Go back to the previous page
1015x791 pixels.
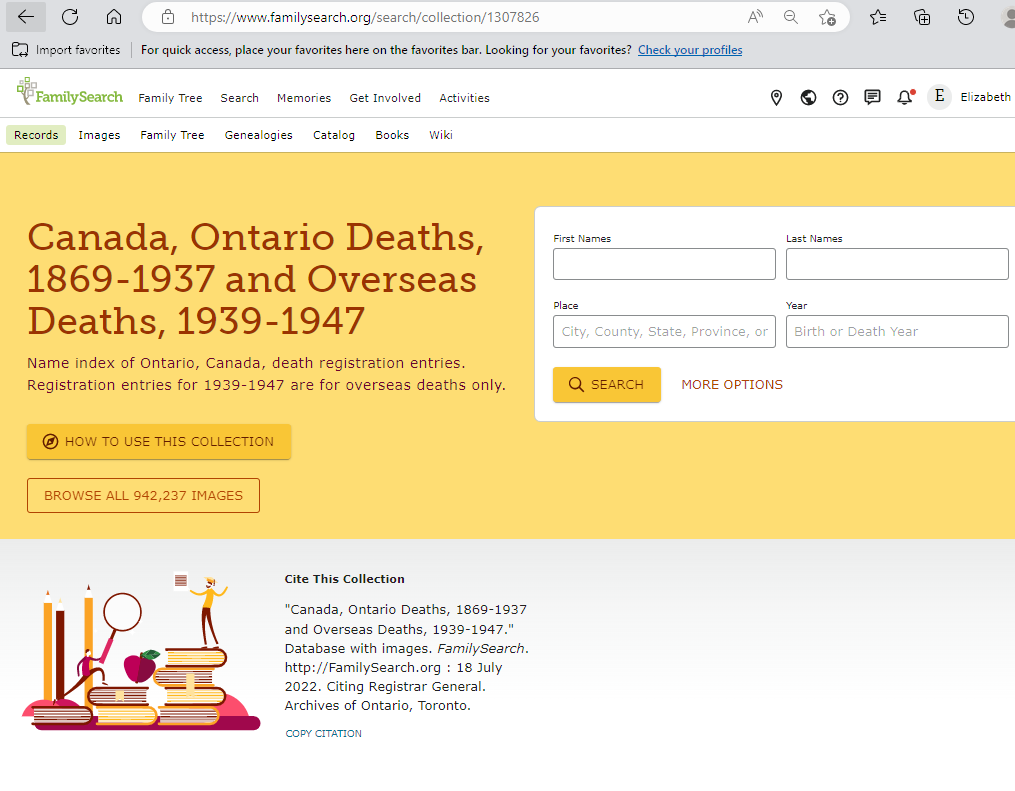26,17
